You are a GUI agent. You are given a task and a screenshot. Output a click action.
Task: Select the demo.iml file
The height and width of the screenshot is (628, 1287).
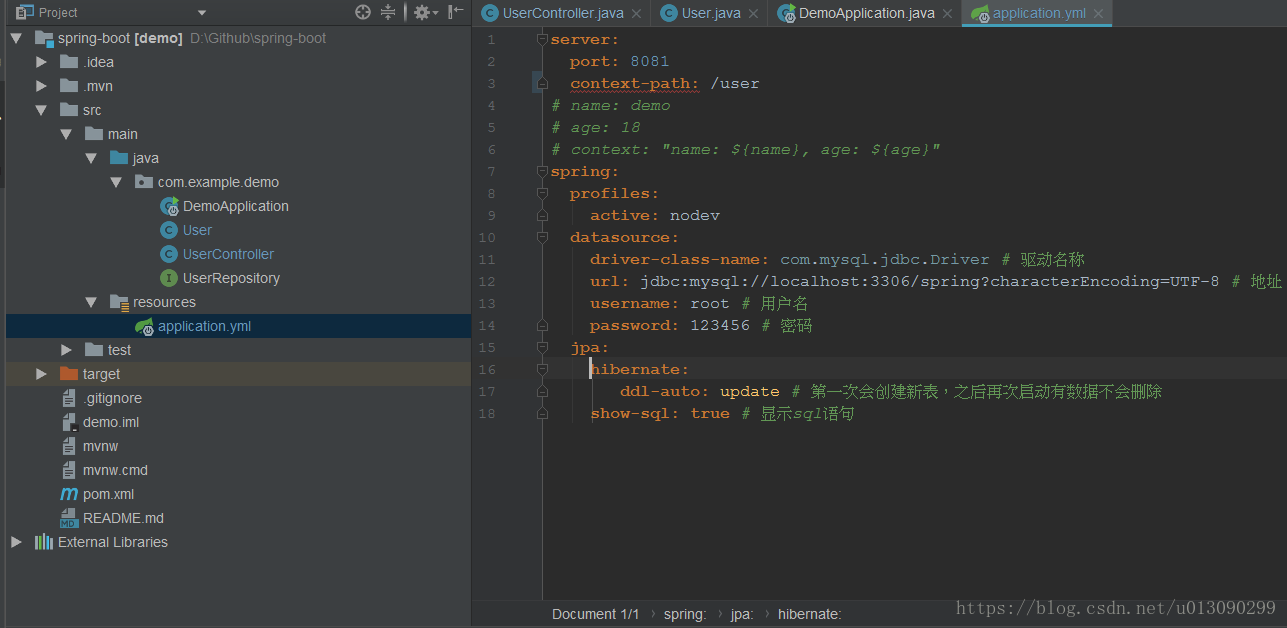tap(111, 422)
